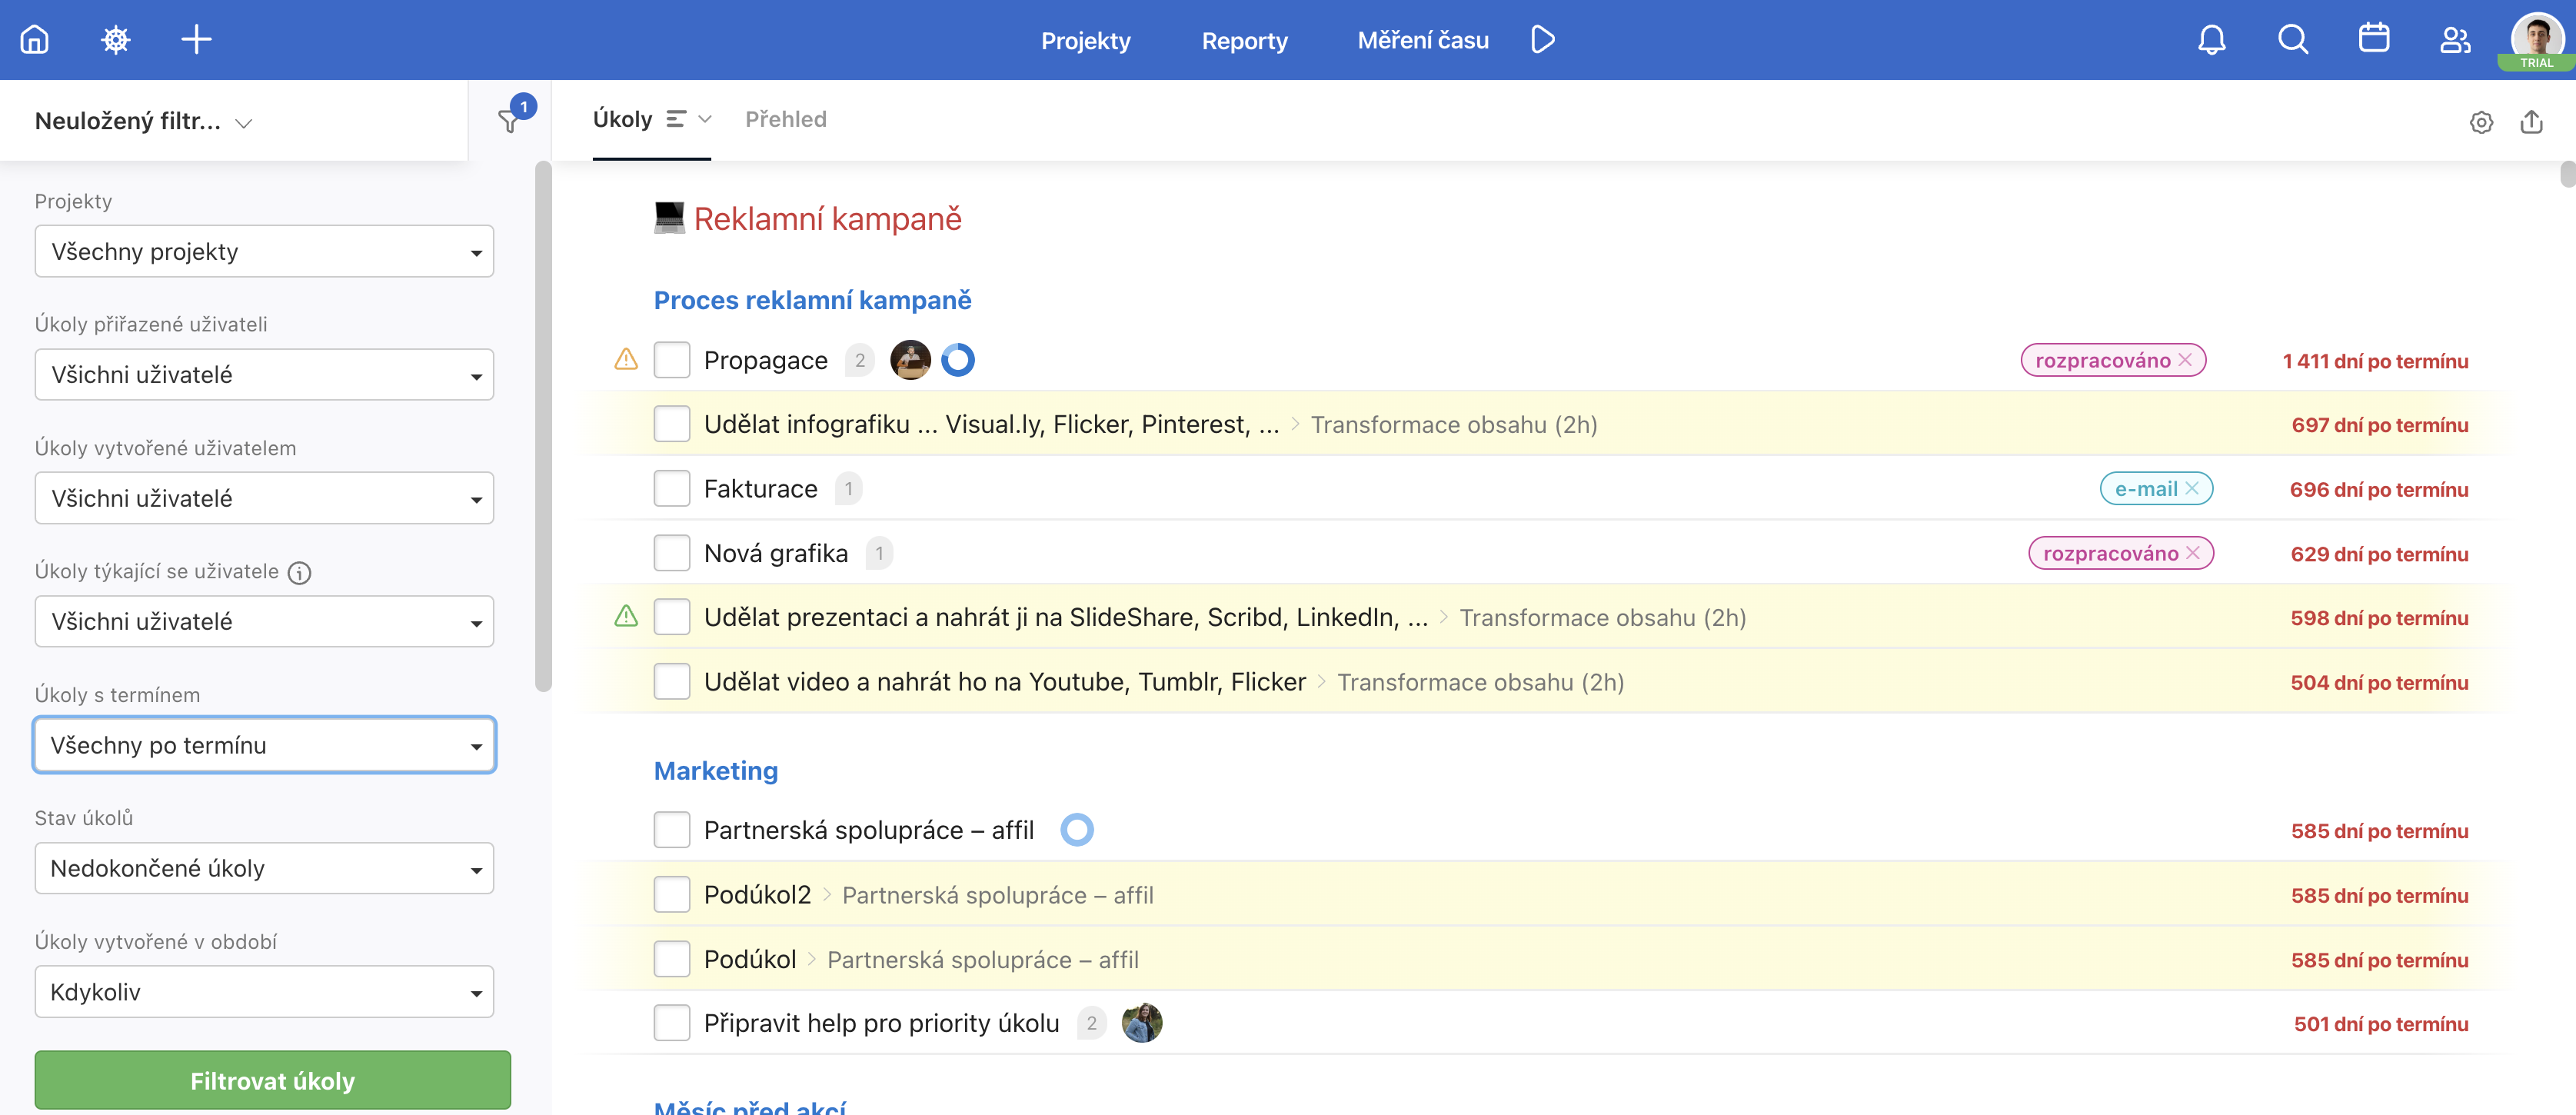Click the warning triangle next to Propagace
This screenshot has width=2576, height=1115.
pyautogui.click(x=626, y=359)
